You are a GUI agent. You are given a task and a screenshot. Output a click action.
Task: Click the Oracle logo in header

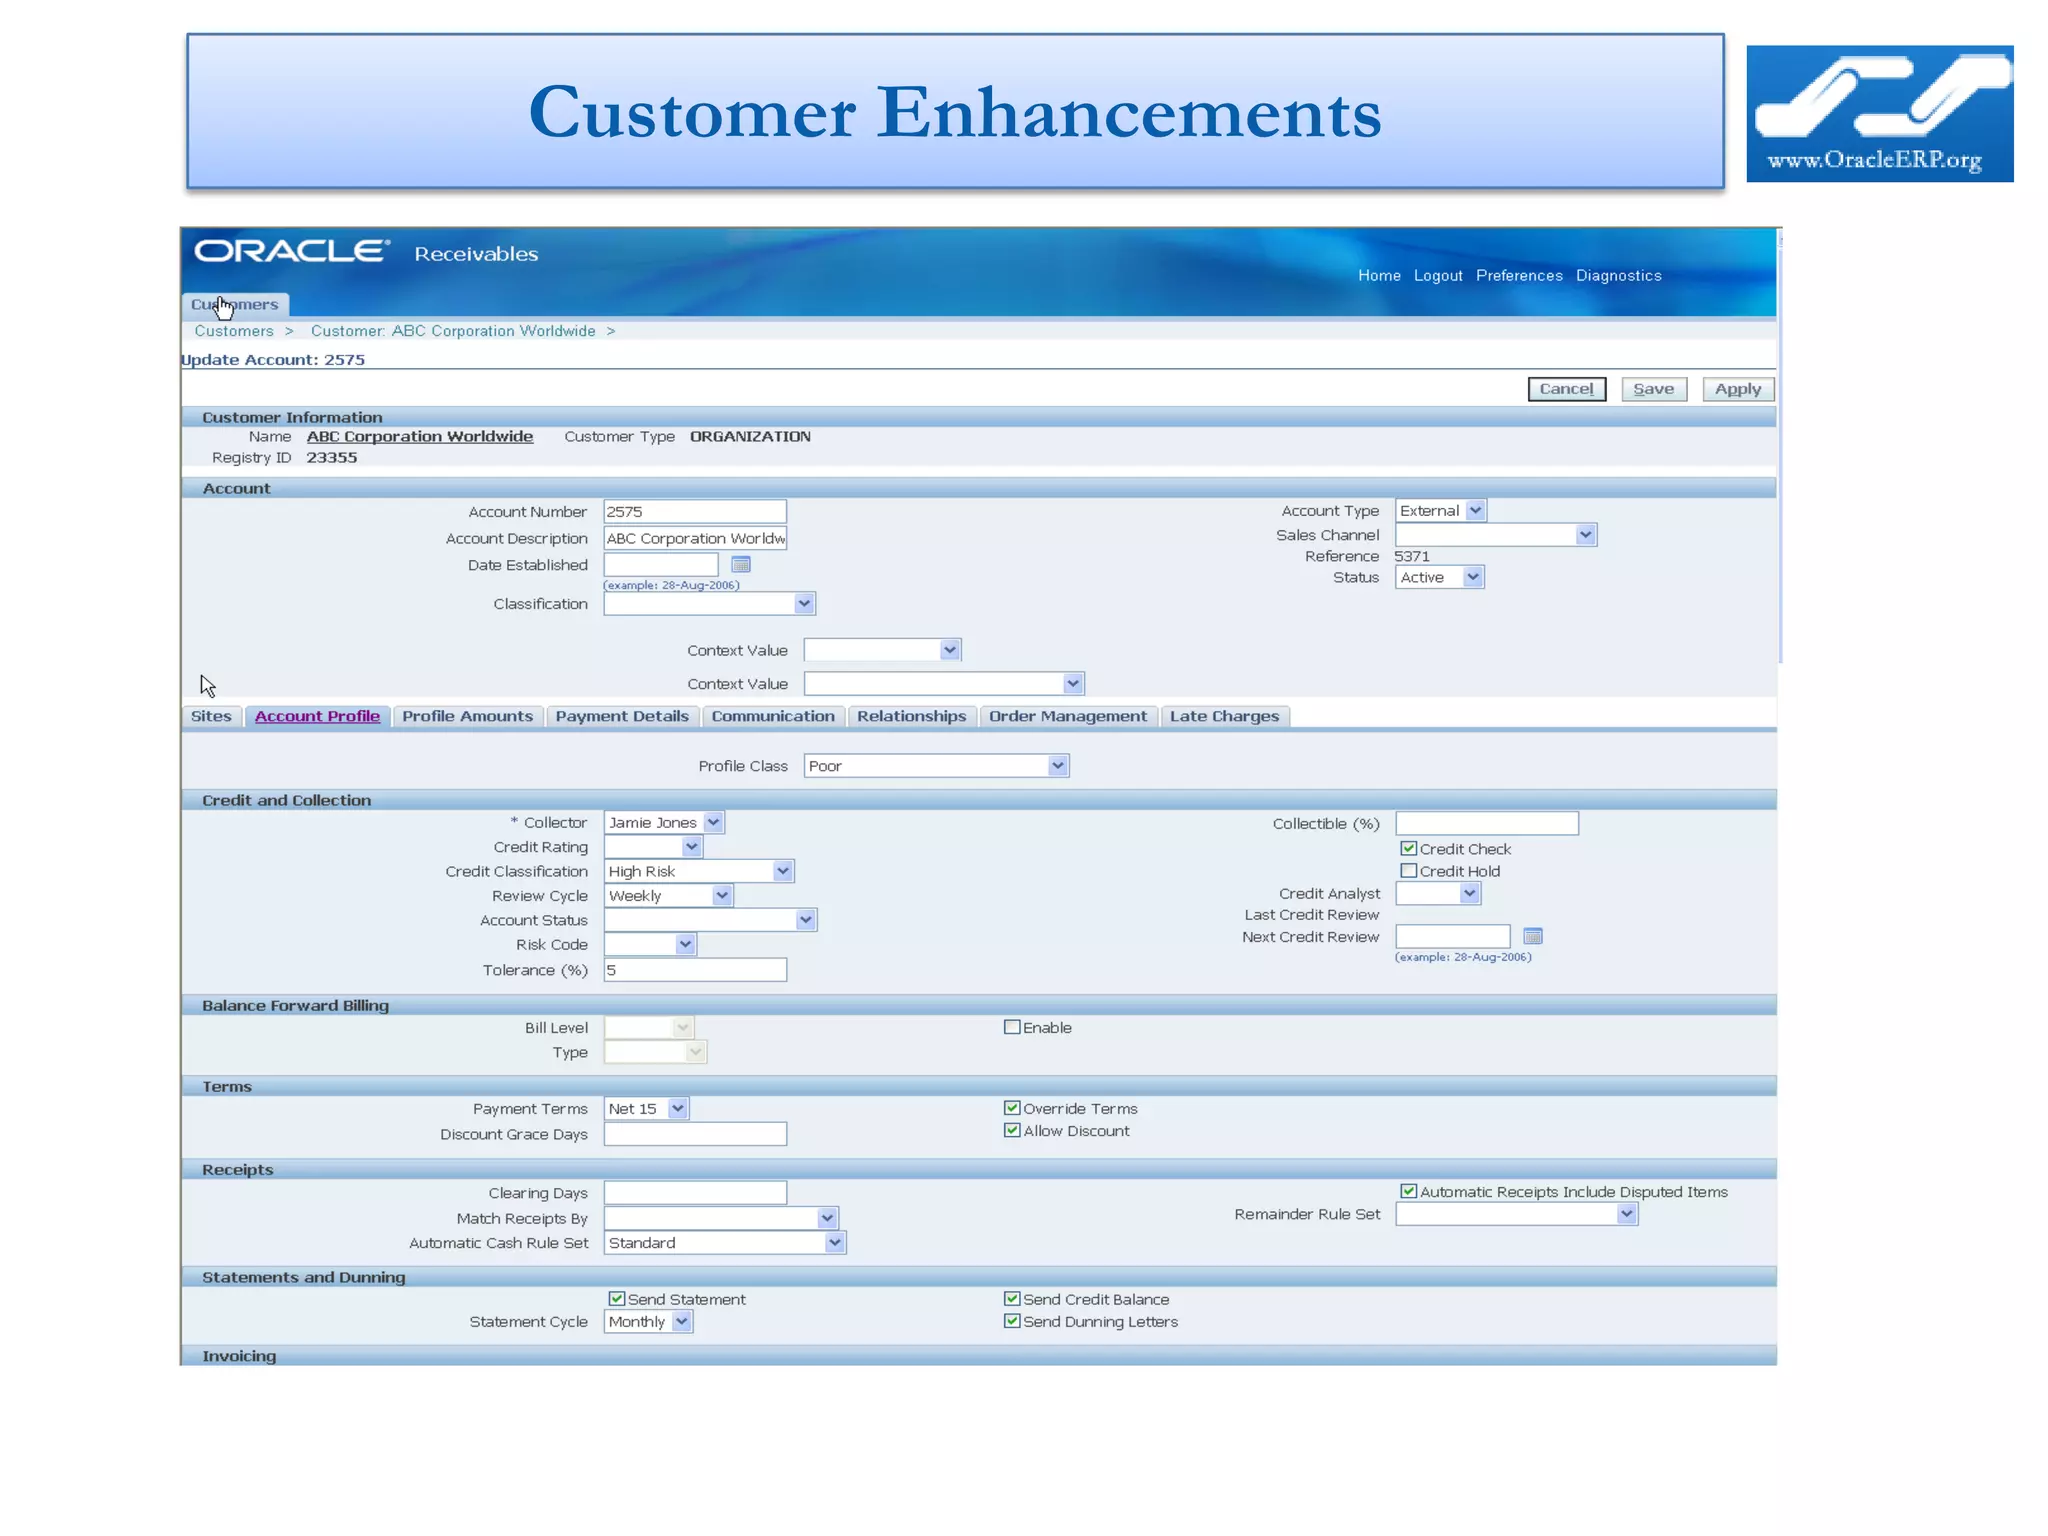point(291,251)
